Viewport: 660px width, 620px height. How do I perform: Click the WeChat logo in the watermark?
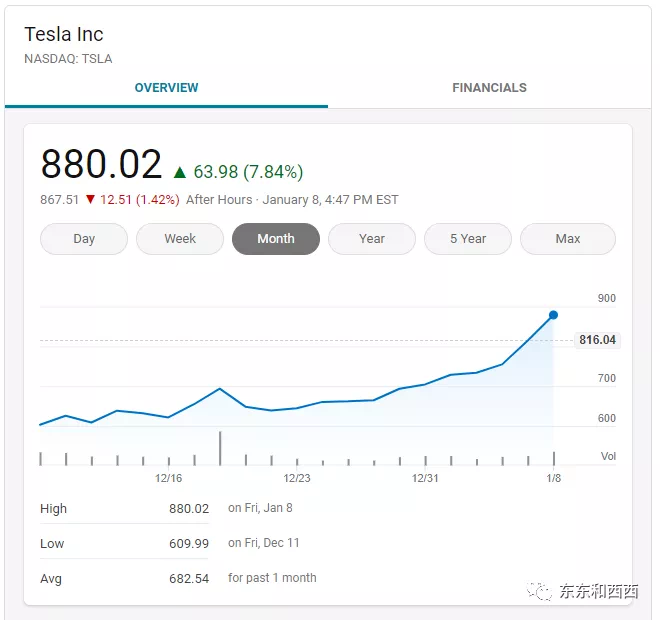coord(541,591)
